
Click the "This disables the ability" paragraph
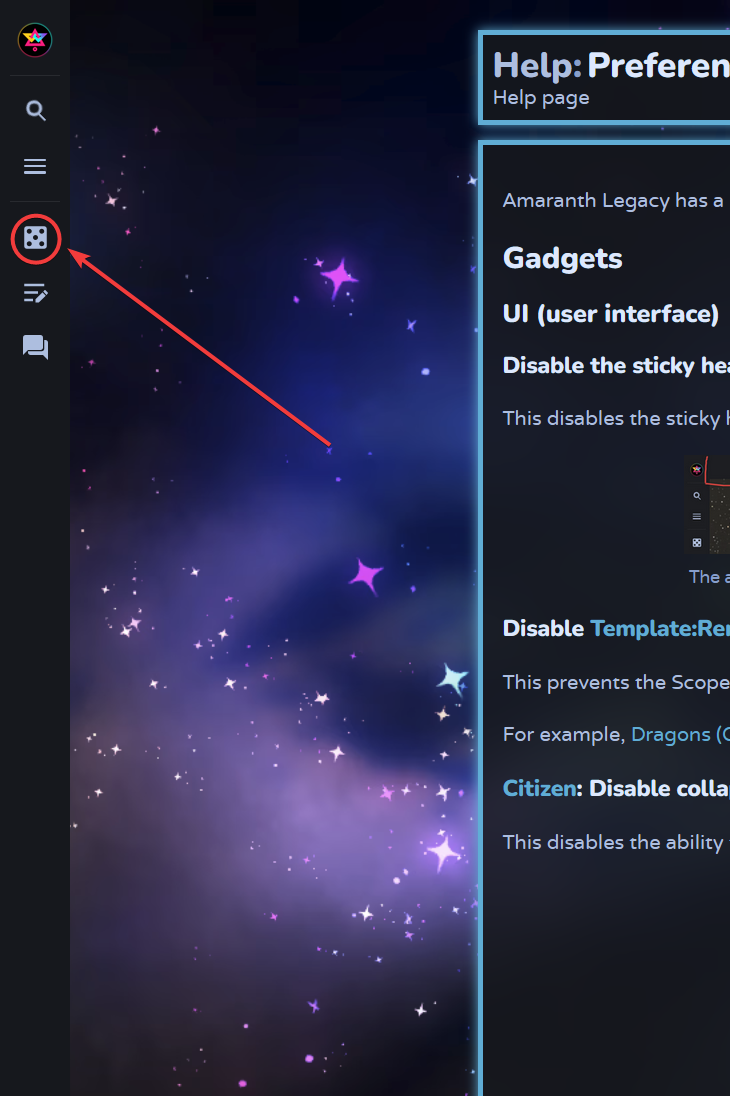coord(615,842)
